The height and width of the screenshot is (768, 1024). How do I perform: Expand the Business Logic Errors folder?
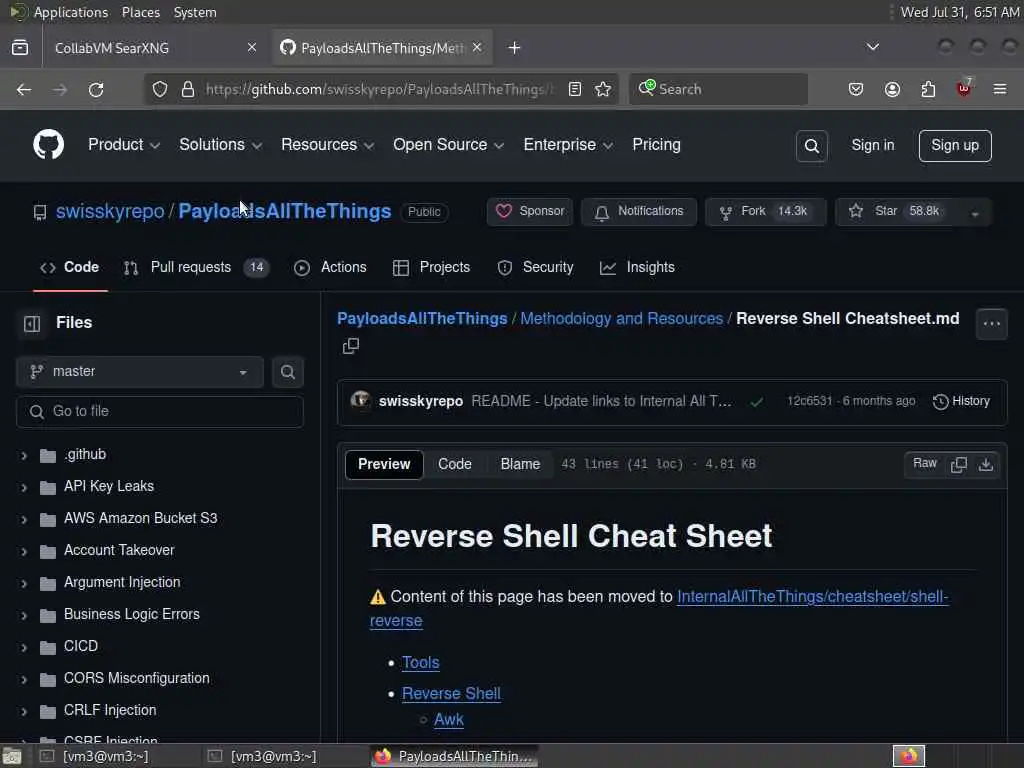[24, 615]
